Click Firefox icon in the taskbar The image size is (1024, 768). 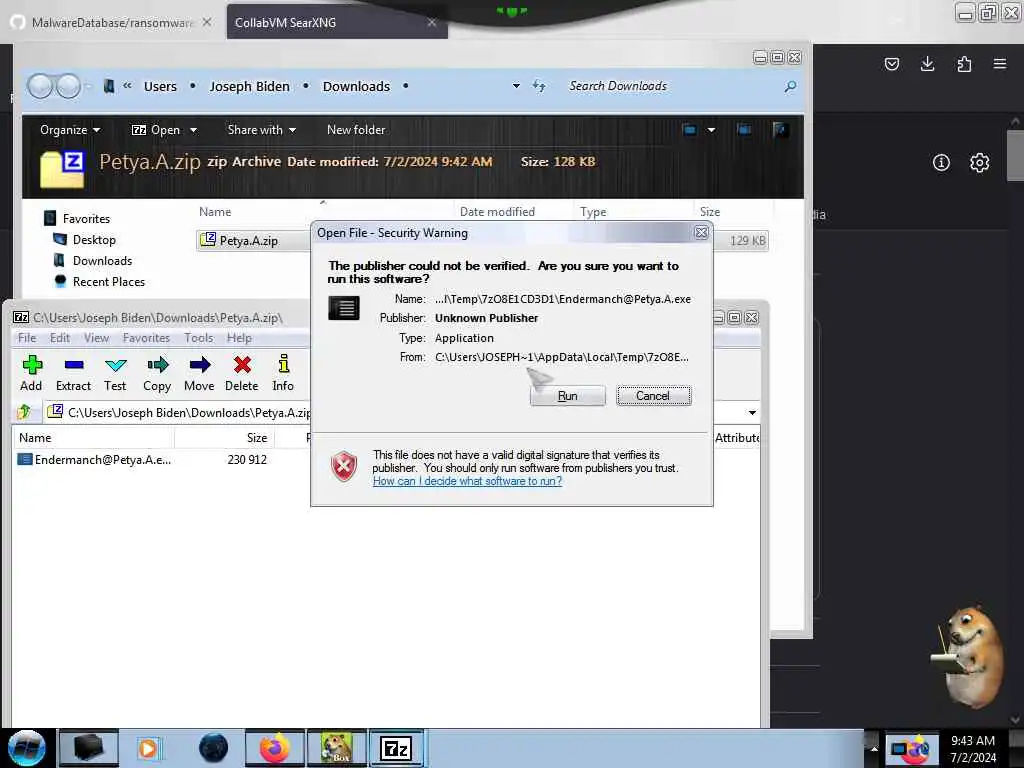[x=275, y=748]
